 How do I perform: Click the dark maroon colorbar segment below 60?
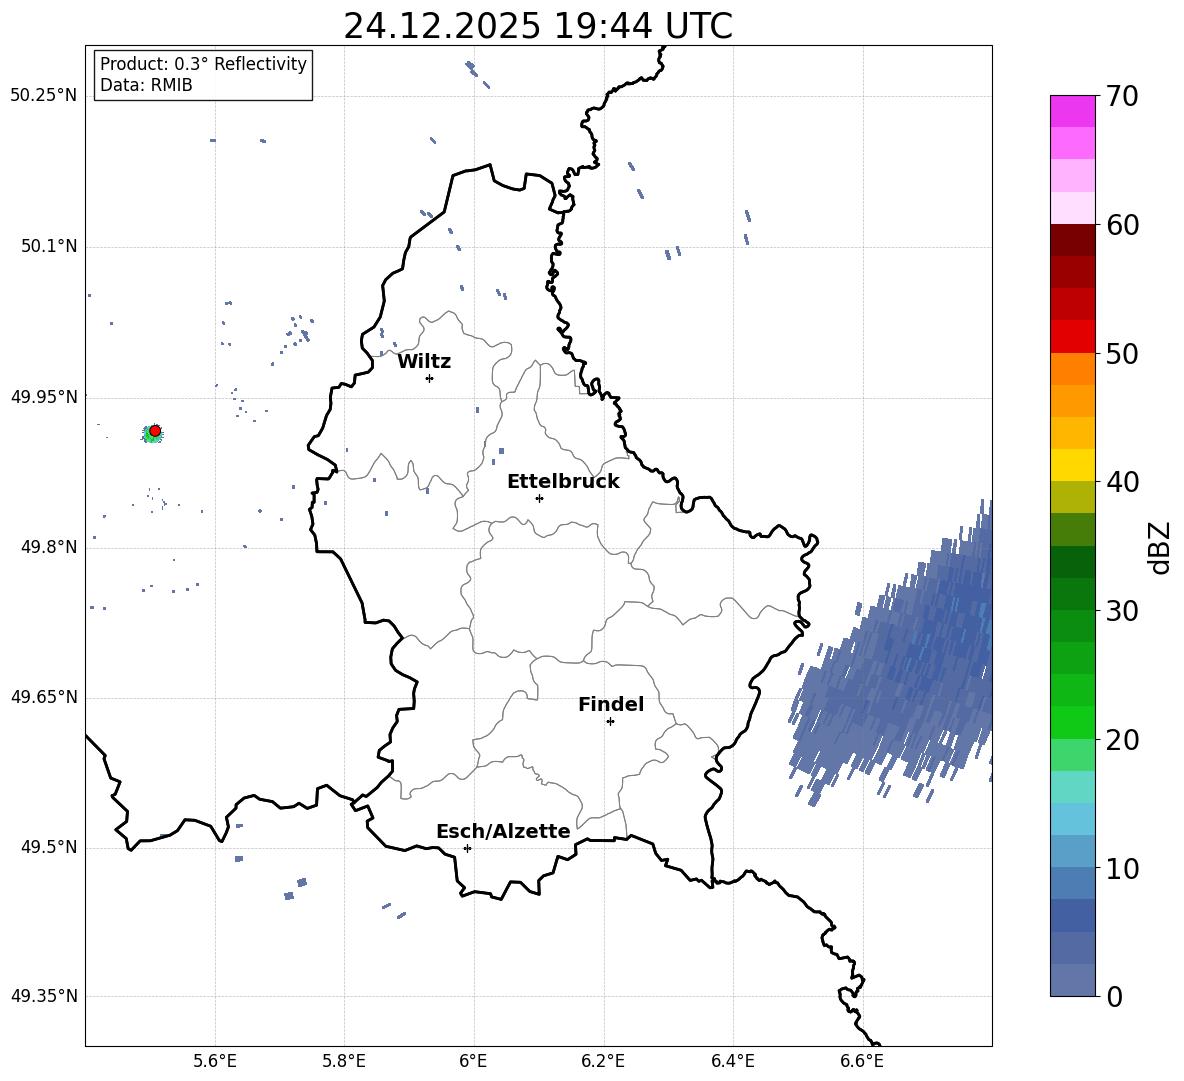[x=1072, y=240]
